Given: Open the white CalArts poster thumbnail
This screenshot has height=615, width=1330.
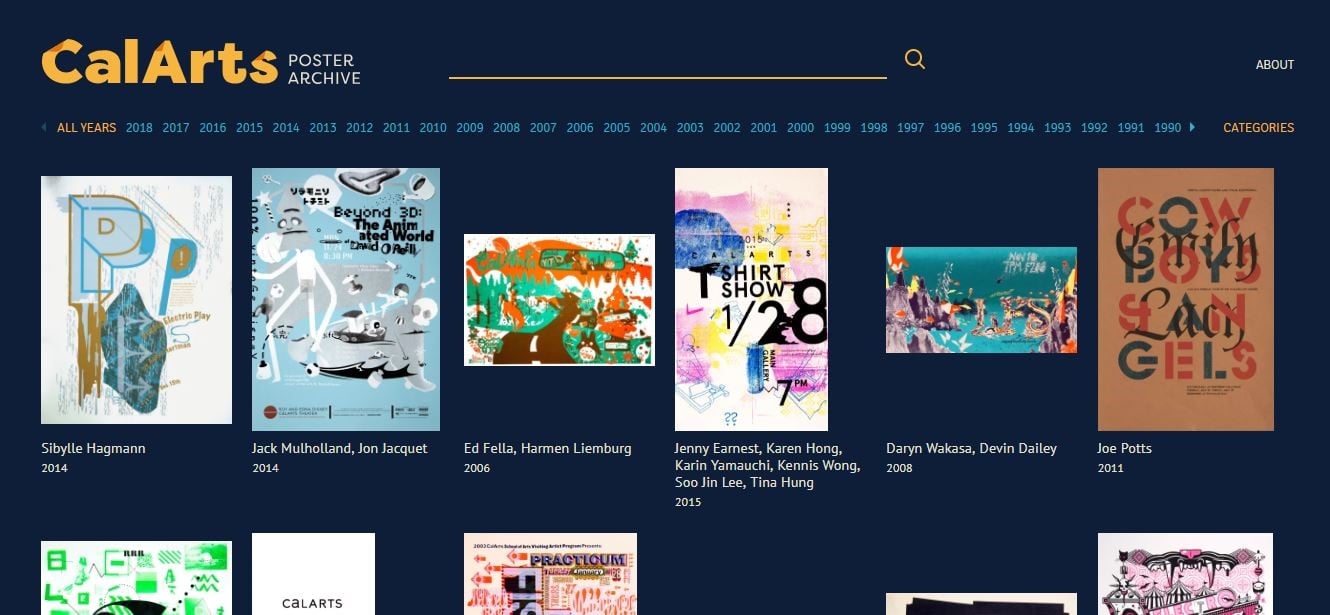Looking at the screenshot, I should click(x=313, y=574).
